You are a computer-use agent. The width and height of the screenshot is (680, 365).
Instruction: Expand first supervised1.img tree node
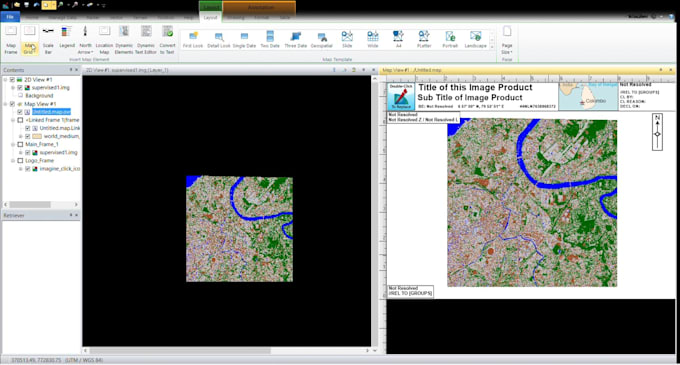13,88
